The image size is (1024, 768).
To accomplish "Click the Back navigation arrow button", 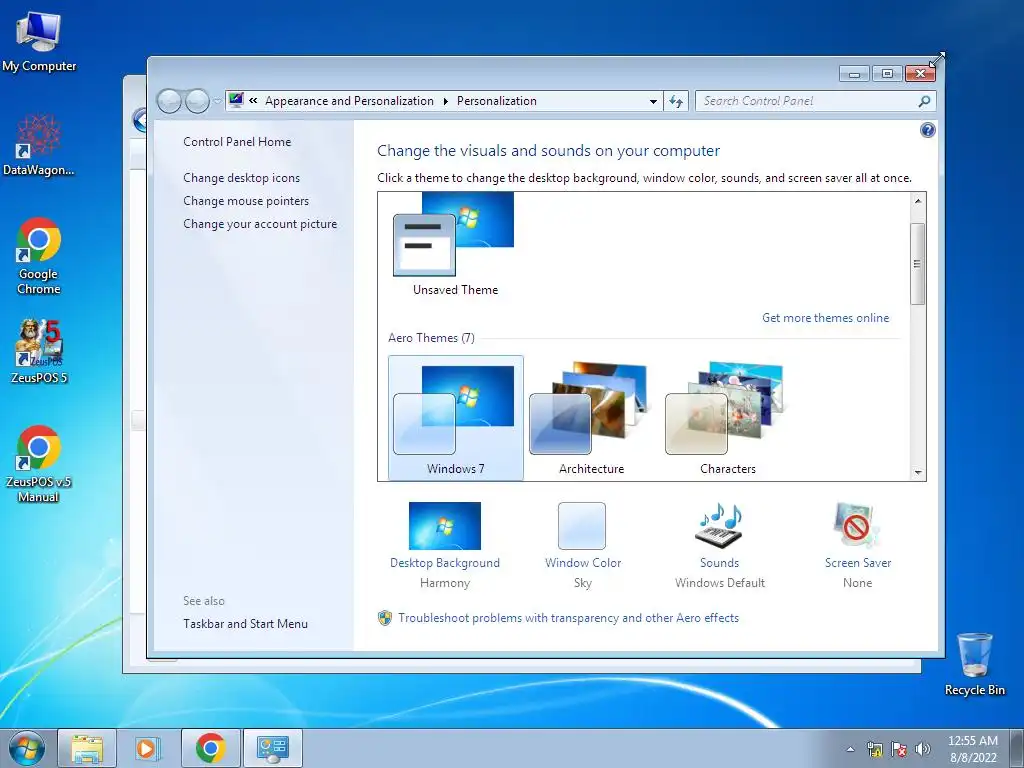I will 169,101.
